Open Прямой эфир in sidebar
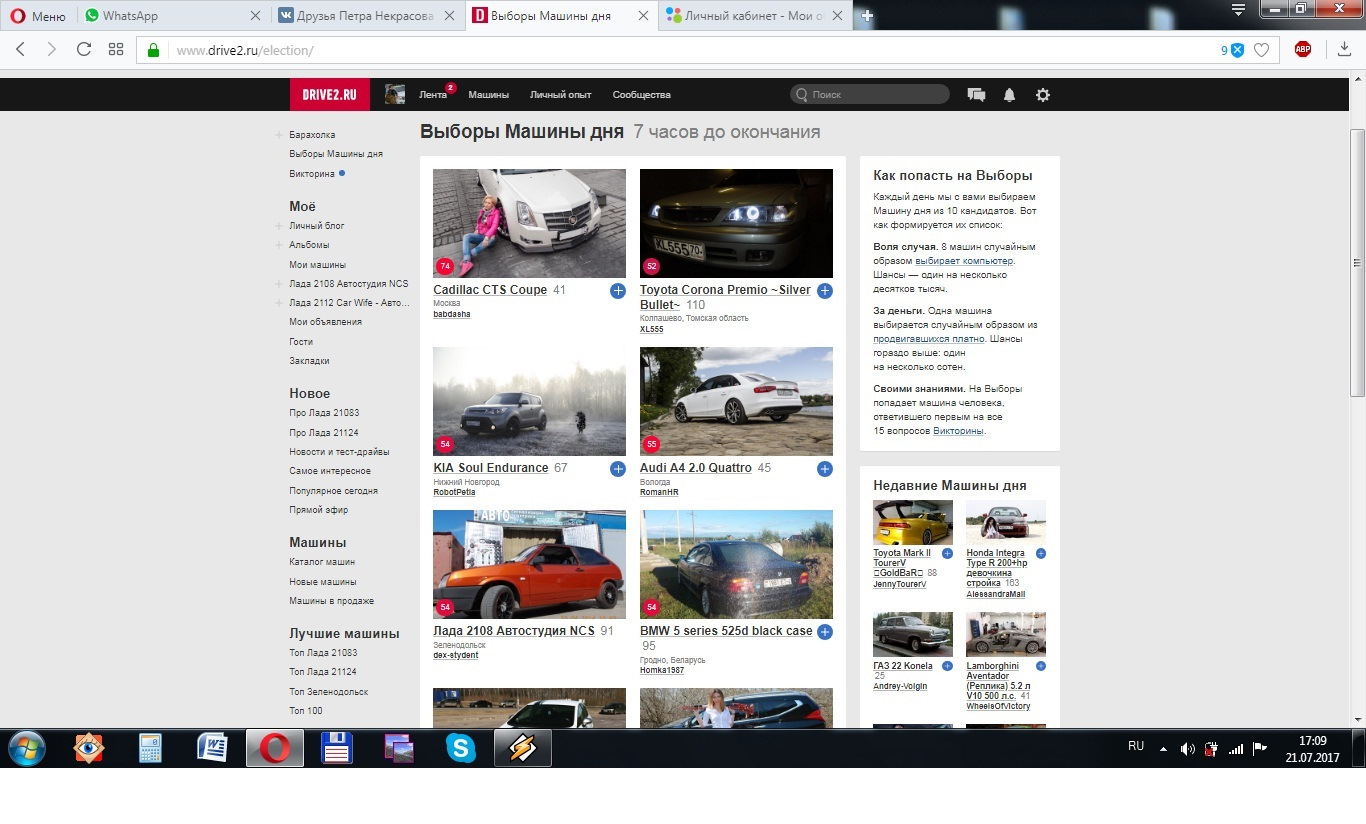This screenshot has width=1366, height=824. [x=319, y=510]
